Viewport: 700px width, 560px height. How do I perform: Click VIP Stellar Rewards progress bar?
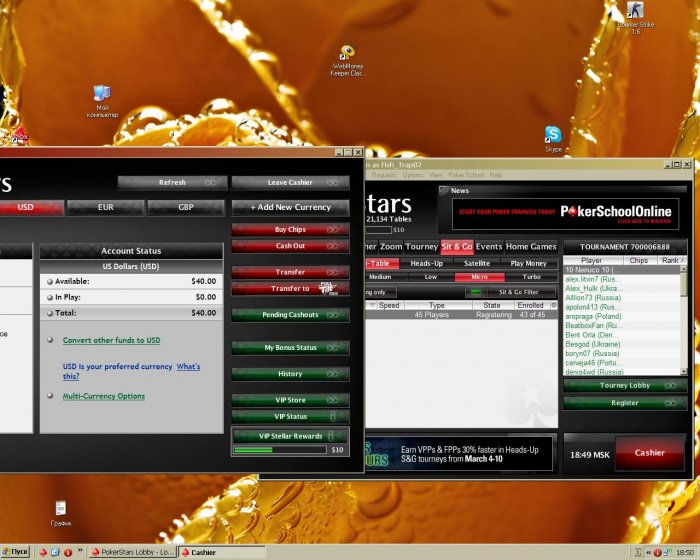[280, 450]
